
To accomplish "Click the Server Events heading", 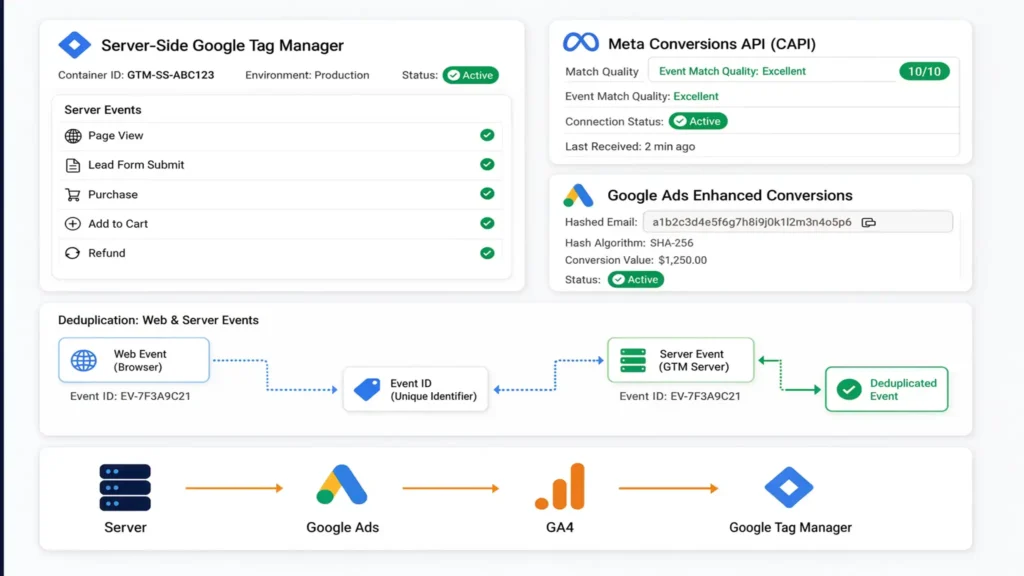I will [103, 110].
